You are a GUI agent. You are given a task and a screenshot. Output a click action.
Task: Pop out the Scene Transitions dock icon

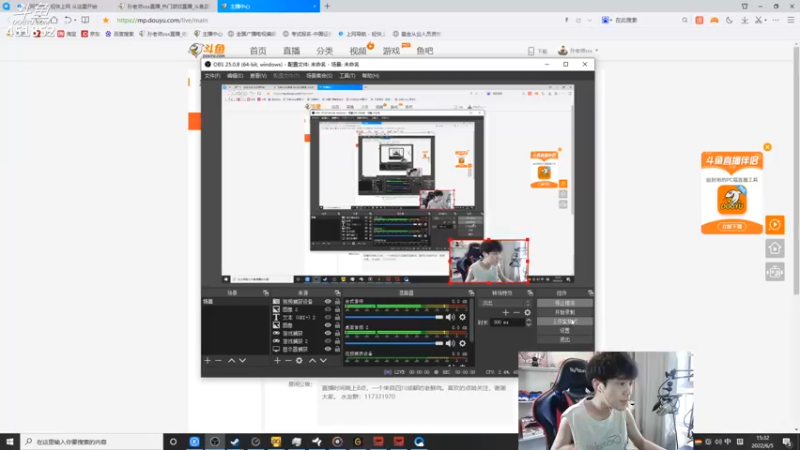(530, 293)
